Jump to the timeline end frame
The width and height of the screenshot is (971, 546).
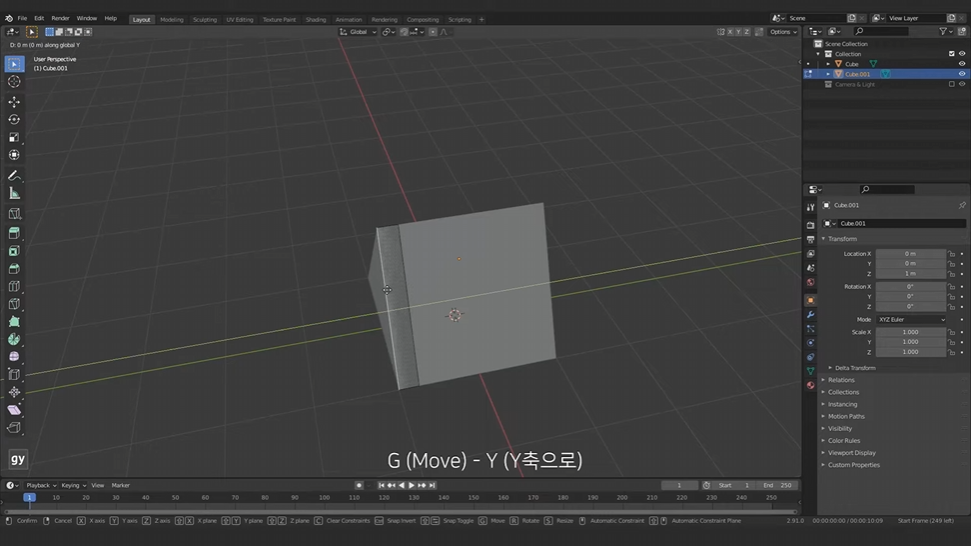click(x=432, y=485)
